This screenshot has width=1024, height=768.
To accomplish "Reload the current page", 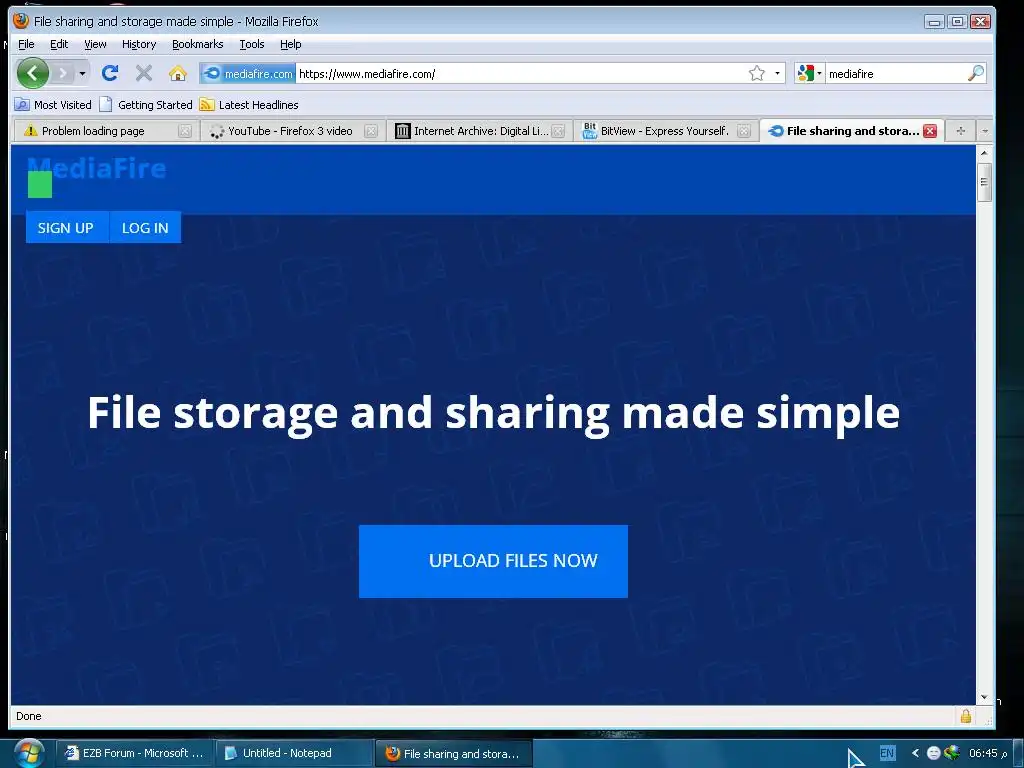I will pos(110,73).
